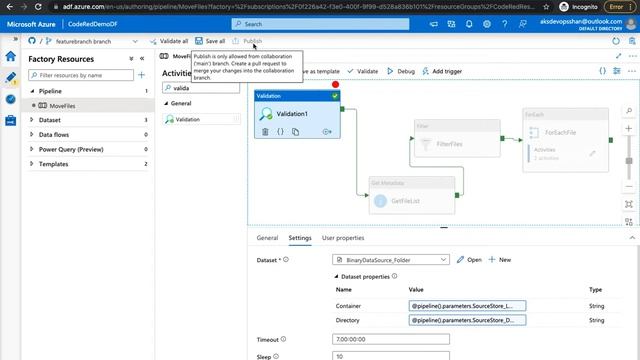Expand the Dataset tree node
The width and height of the screenshot is (640, 360).
pyautogui.click(x=32, y=120)
